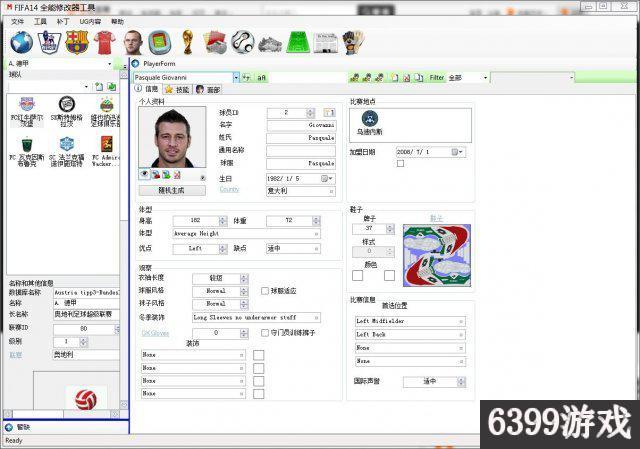Open the Average Height body type dropdown
The image size is (640, 449).
click(x=316, y=234)
